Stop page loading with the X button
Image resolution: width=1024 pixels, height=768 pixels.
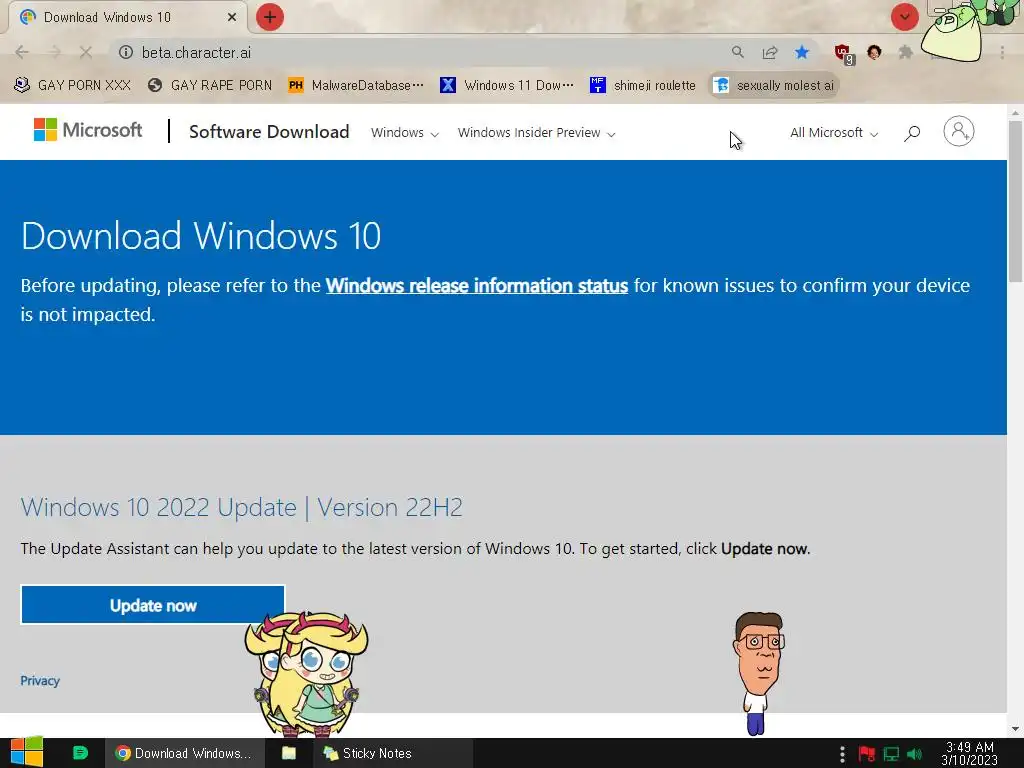coord(86,52)
